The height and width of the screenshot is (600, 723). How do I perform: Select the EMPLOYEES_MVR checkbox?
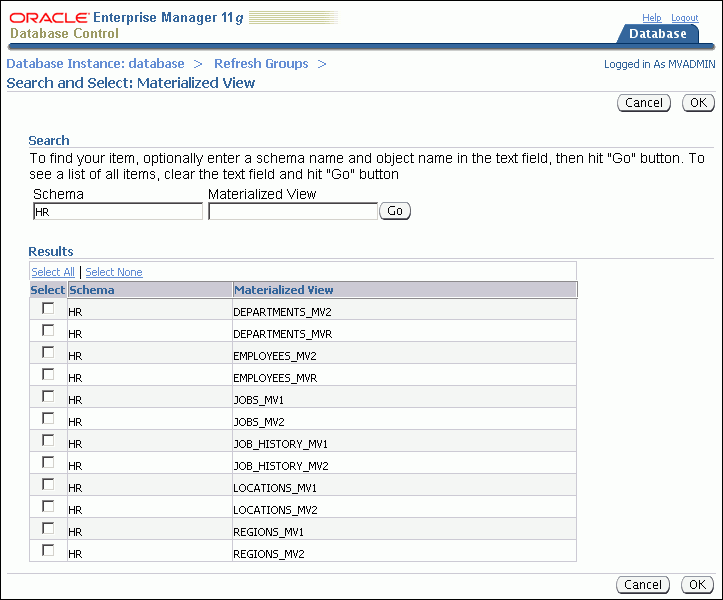48,374
